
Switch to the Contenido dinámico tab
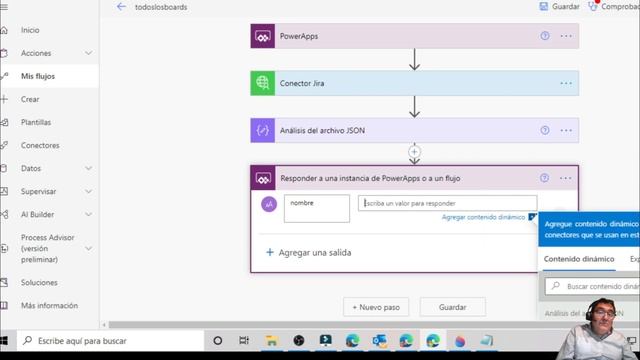pos(579,259)
